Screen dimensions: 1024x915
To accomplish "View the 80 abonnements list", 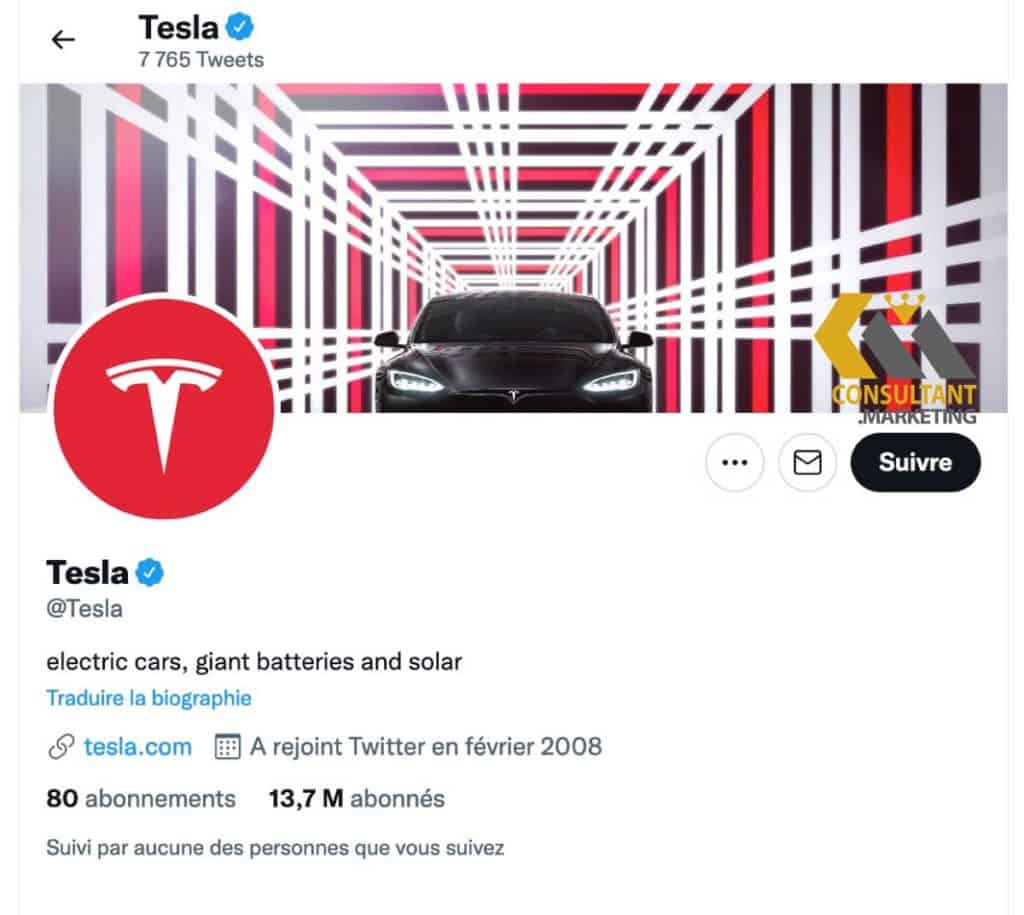I will tap(139, 798).
